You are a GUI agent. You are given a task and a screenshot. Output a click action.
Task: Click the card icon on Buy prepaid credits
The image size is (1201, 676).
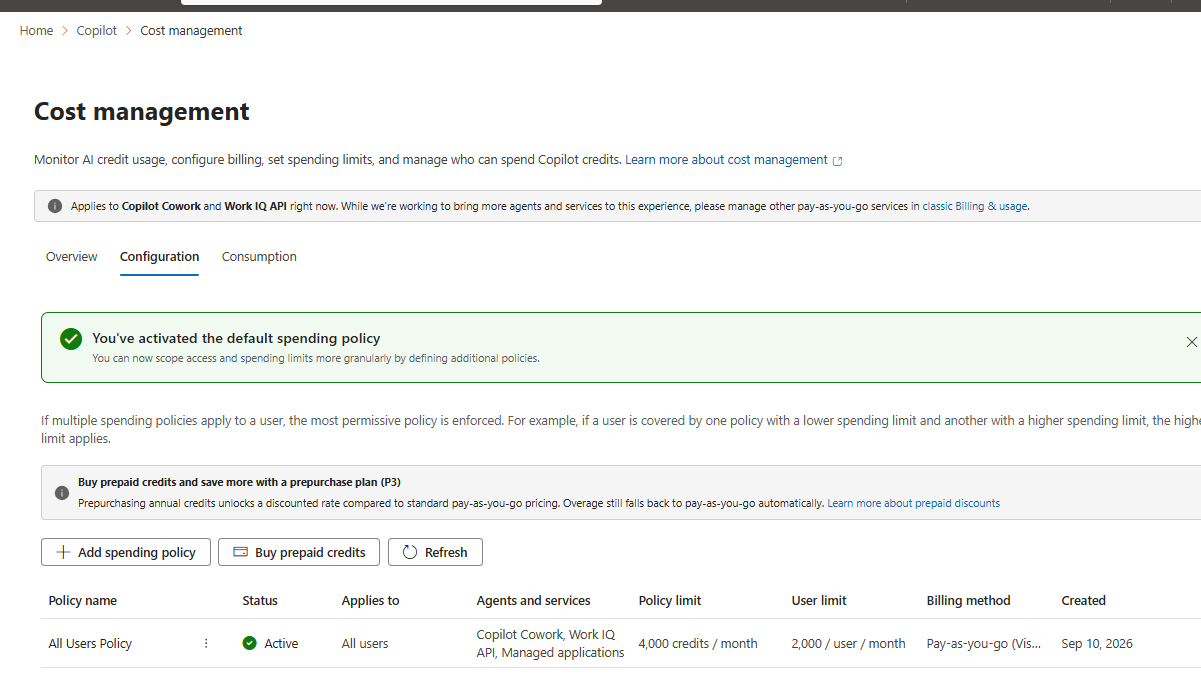point(240,552)
